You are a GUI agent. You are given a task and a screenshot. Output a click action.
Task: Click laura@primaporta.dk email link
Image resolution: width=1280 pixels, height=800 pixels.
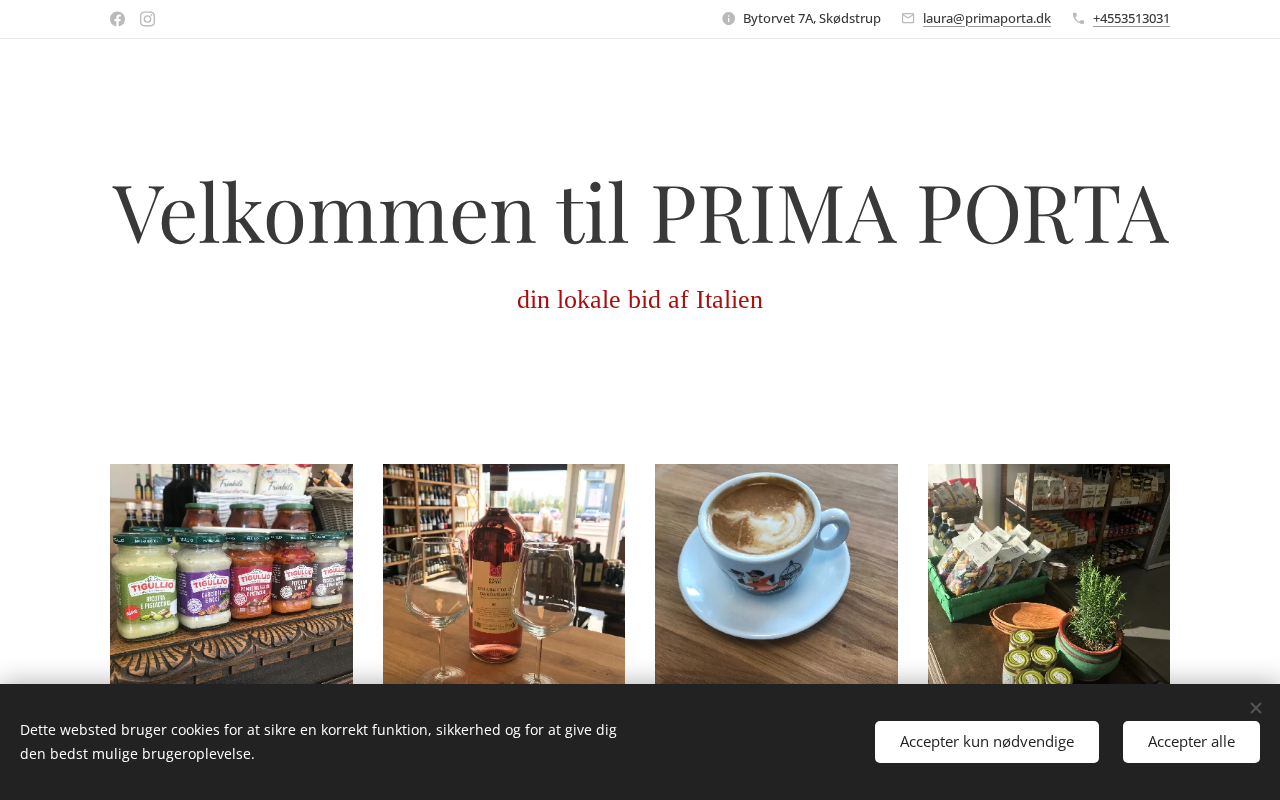click(987, 18)
